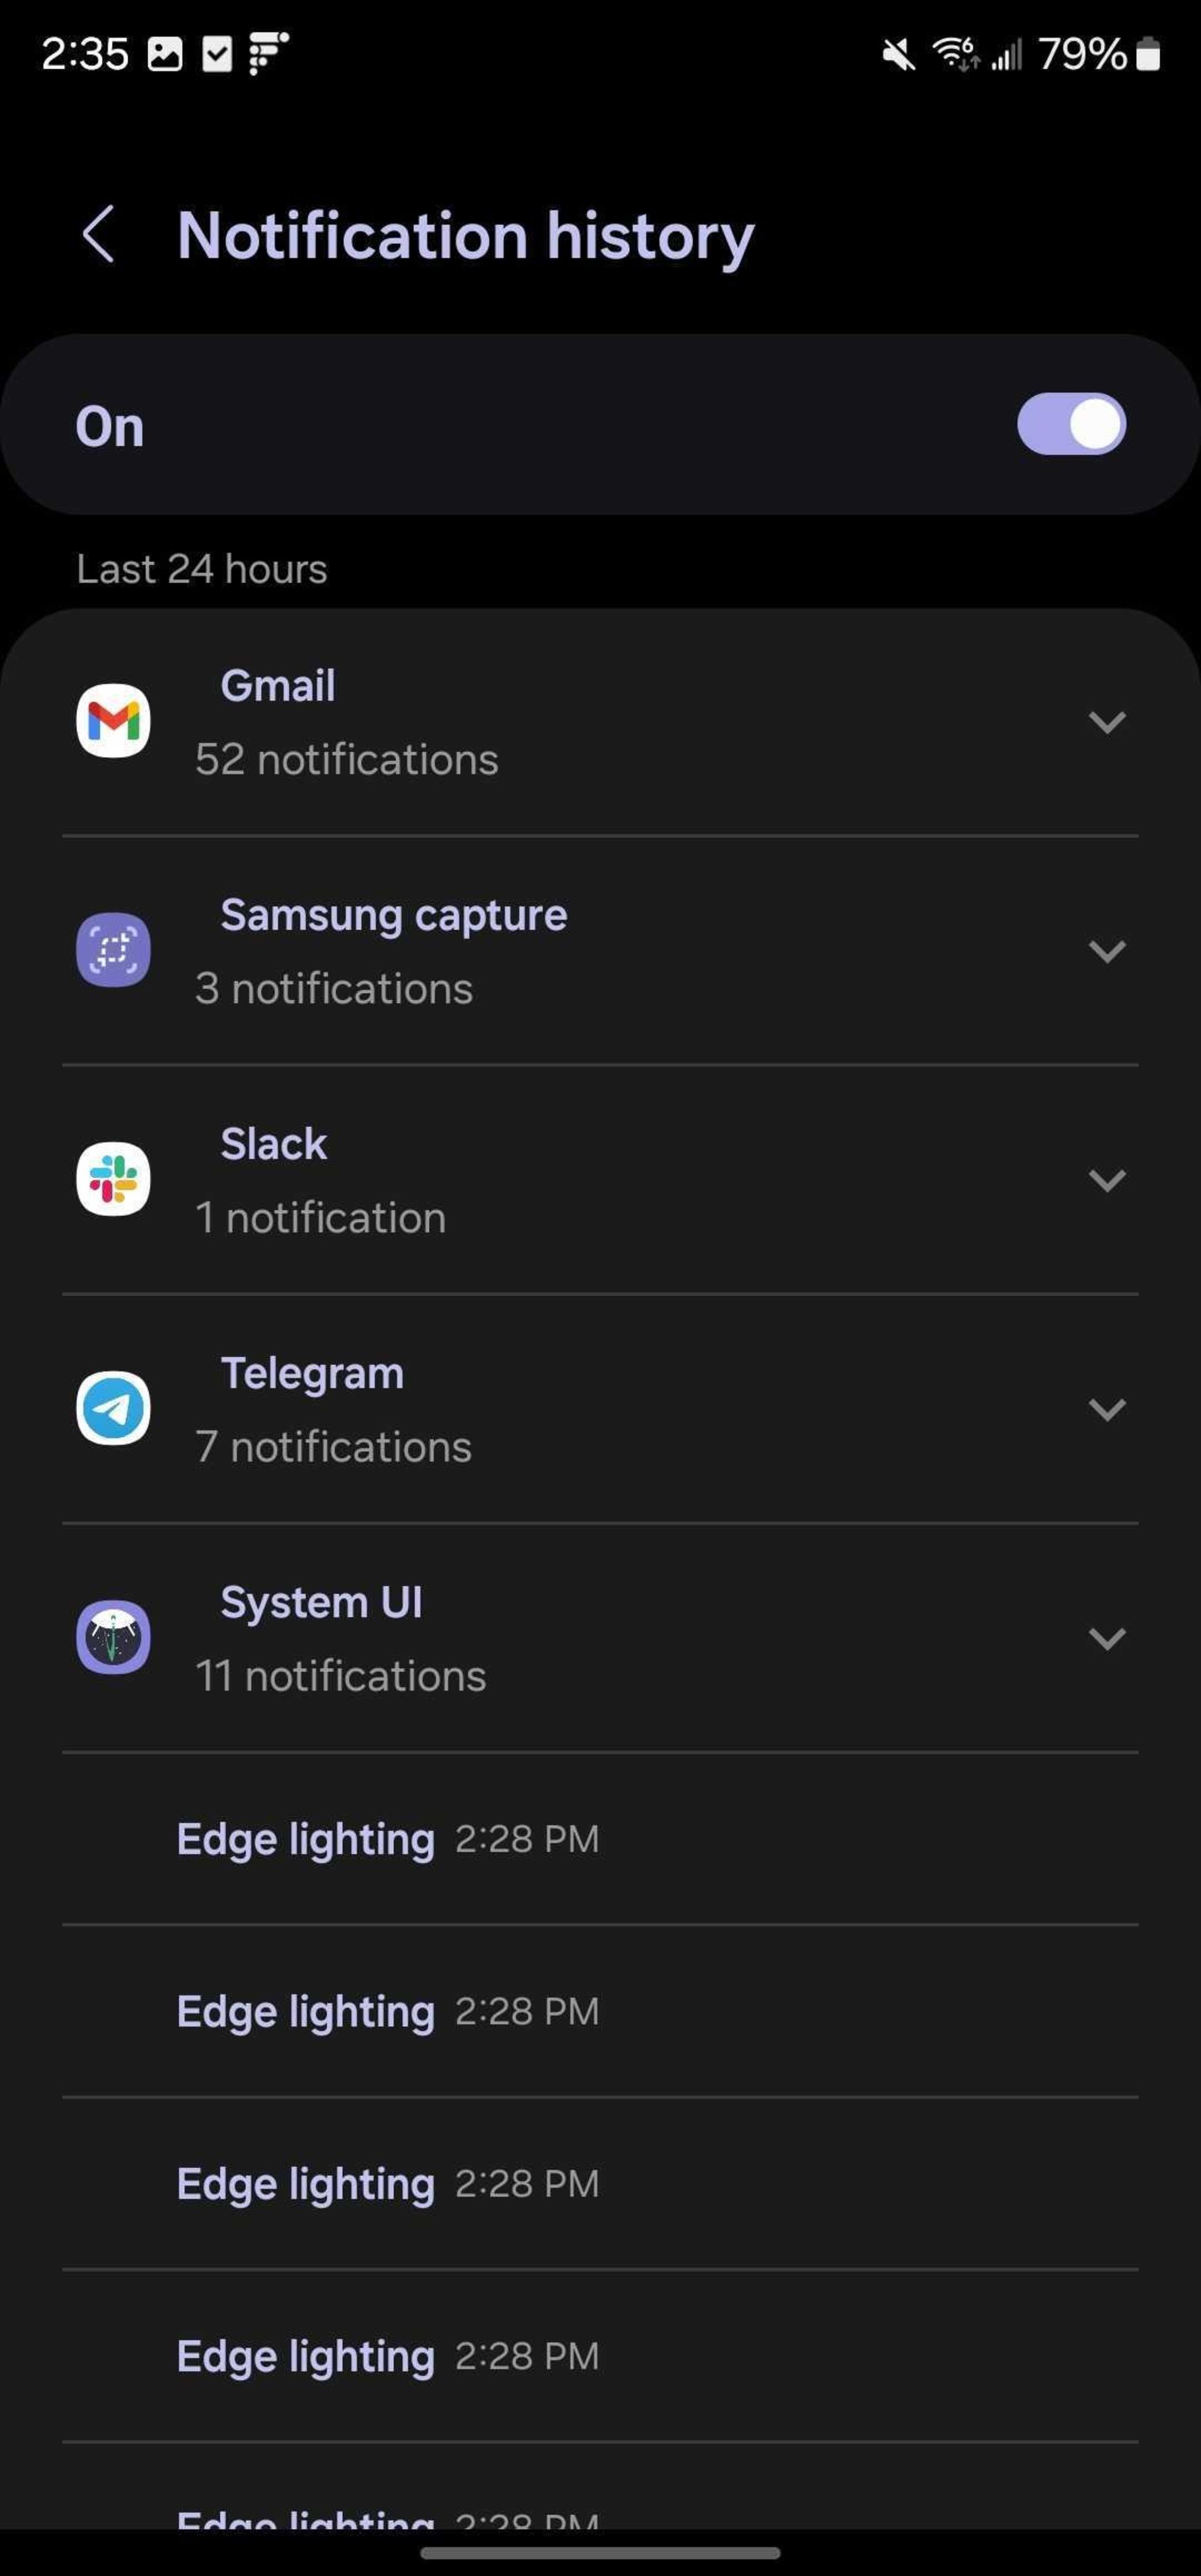This screenshot has width=1201, height=2576.
Task: Tap the Slack app icon
Action: click(112, 1179)
